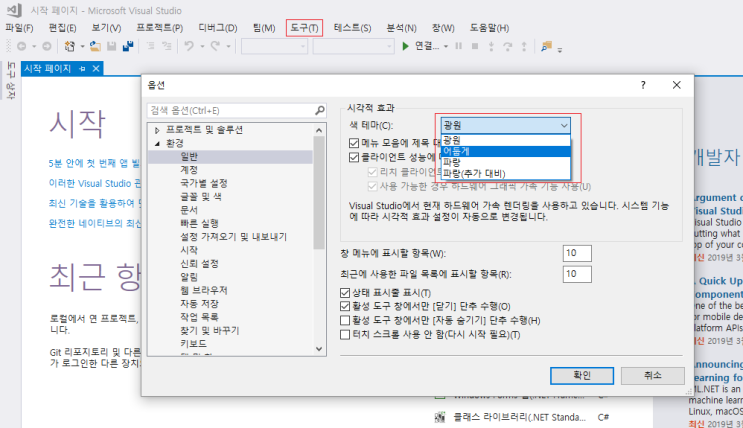743x428 pixels.
Task: Open the New Project dropdown arrow
Action: pyautogui.click(x=82, y=46)
